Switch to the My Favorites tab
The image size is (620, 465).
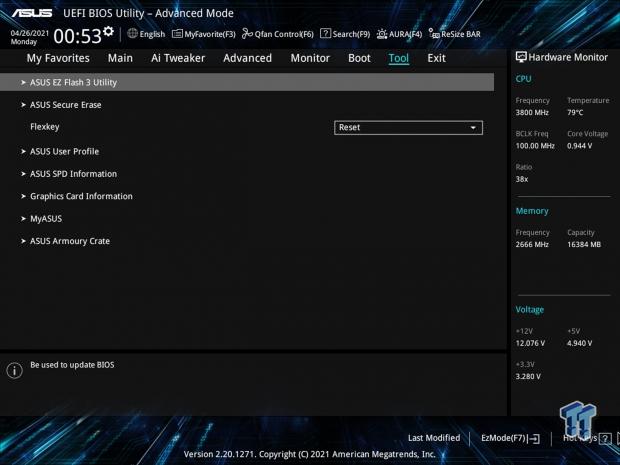(x=58, y=58)
